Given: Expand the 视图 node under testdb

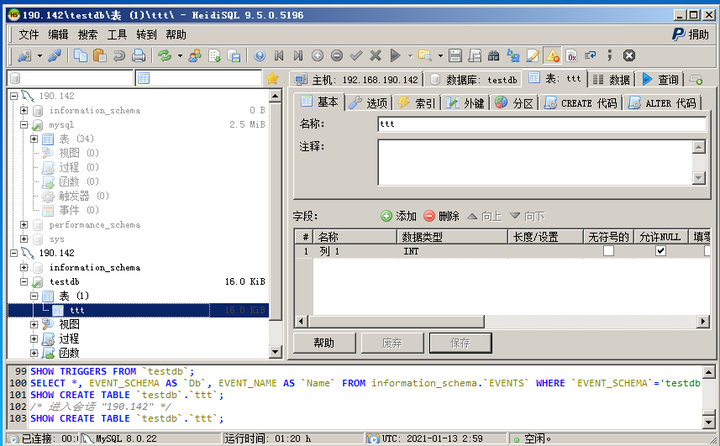Looking at the screenshot, I should (x=34, y=324).
